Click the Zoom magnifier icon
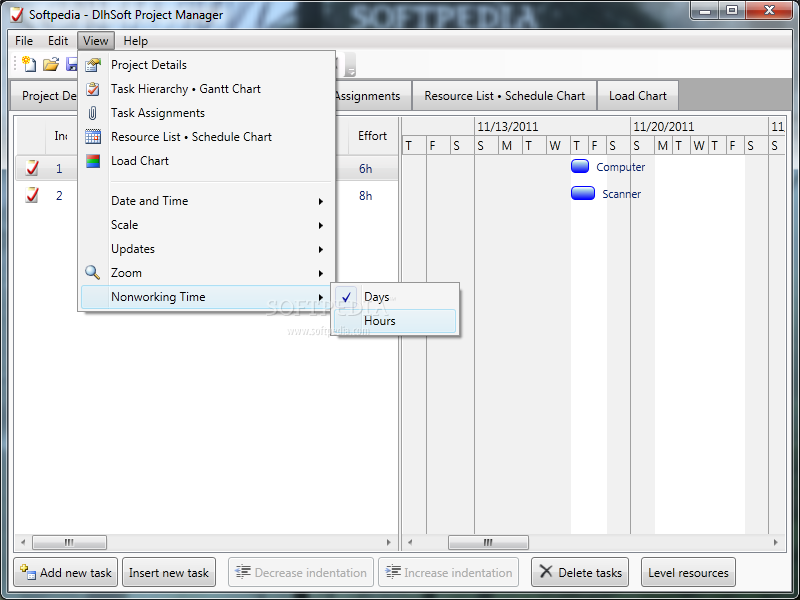The width and height of the screenshot is (800, 600). coord(92,272)
